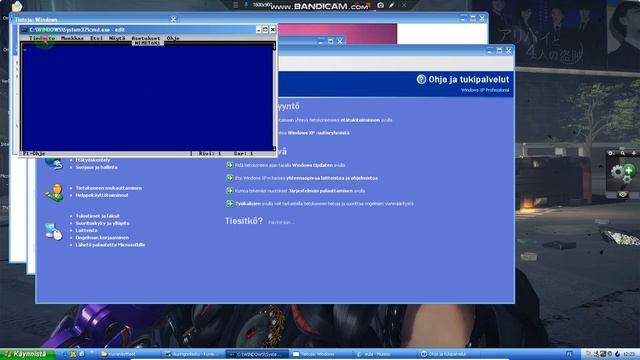
Task: Open the Ohje menu in the edit window
Action: 173,38
